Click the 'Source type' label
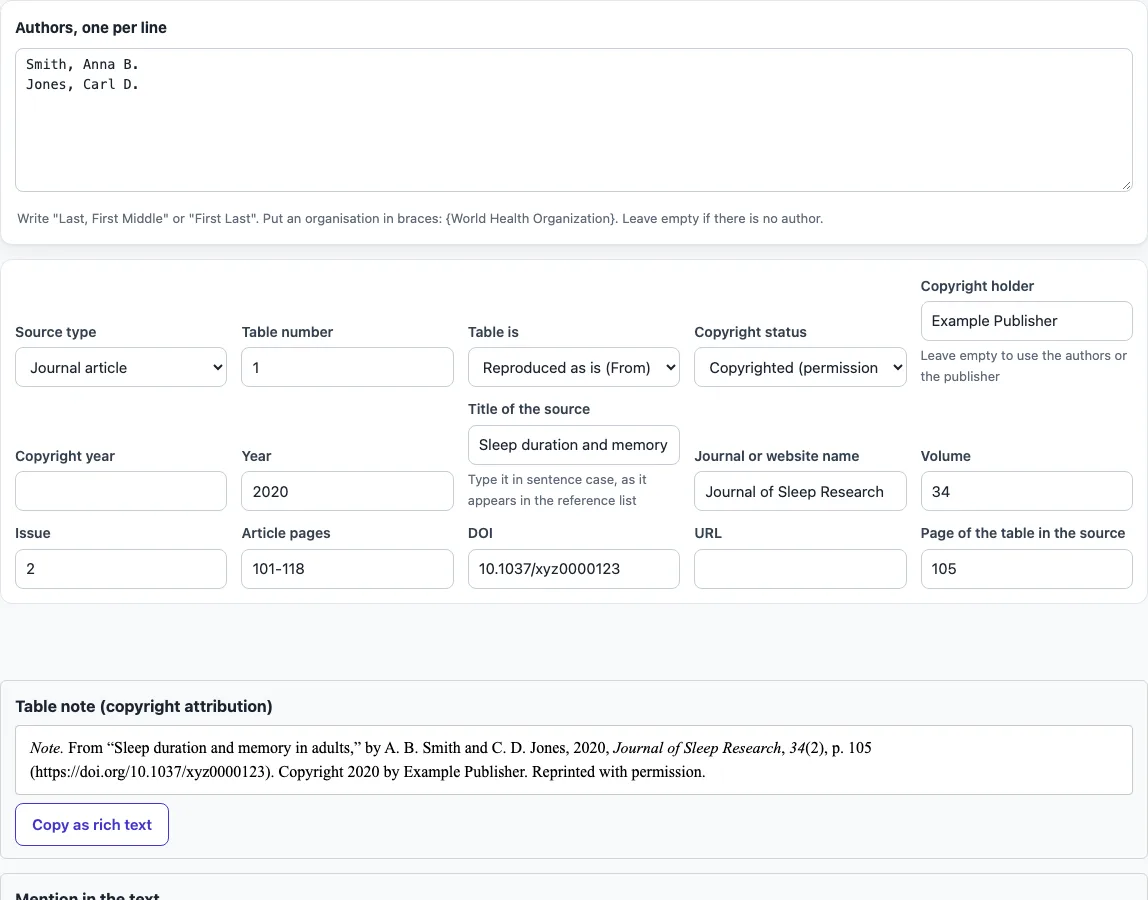 56,332
